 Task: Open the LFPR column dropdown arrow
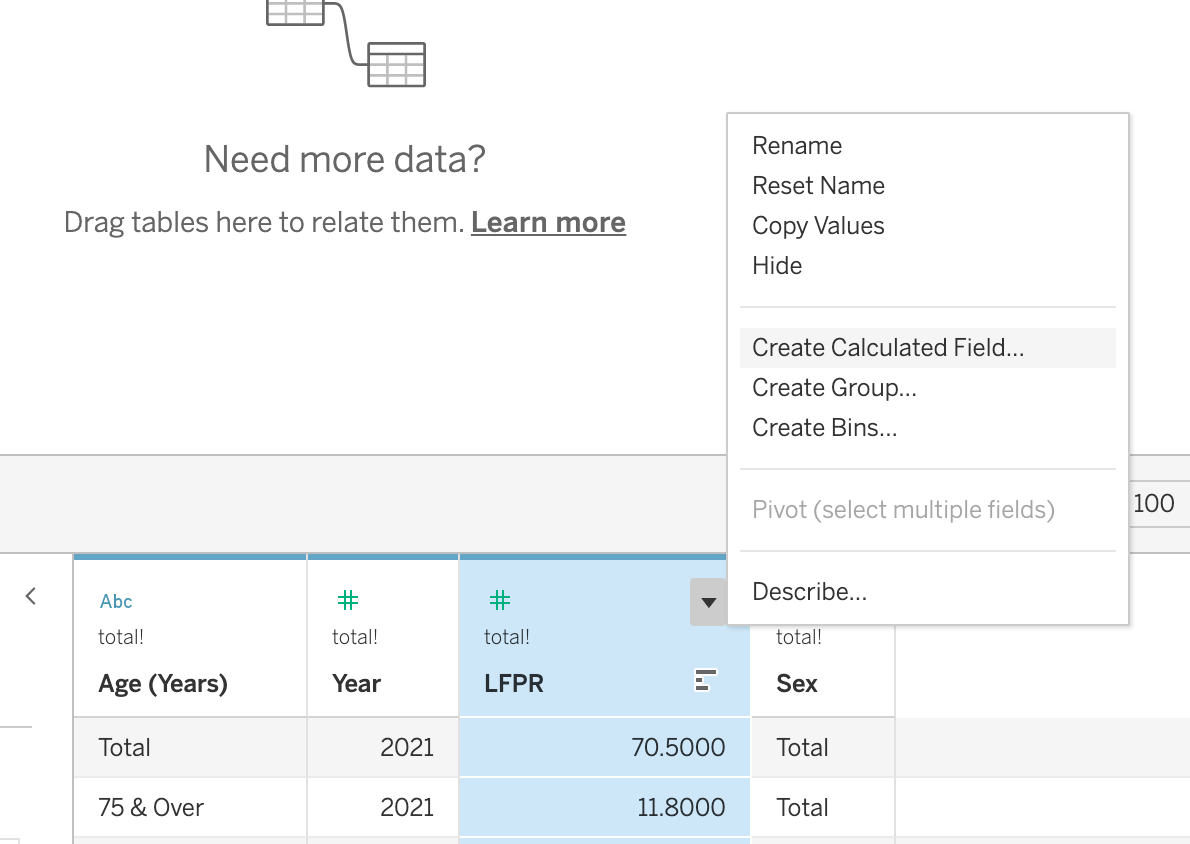pyautogui.click(x=708, y=602)
